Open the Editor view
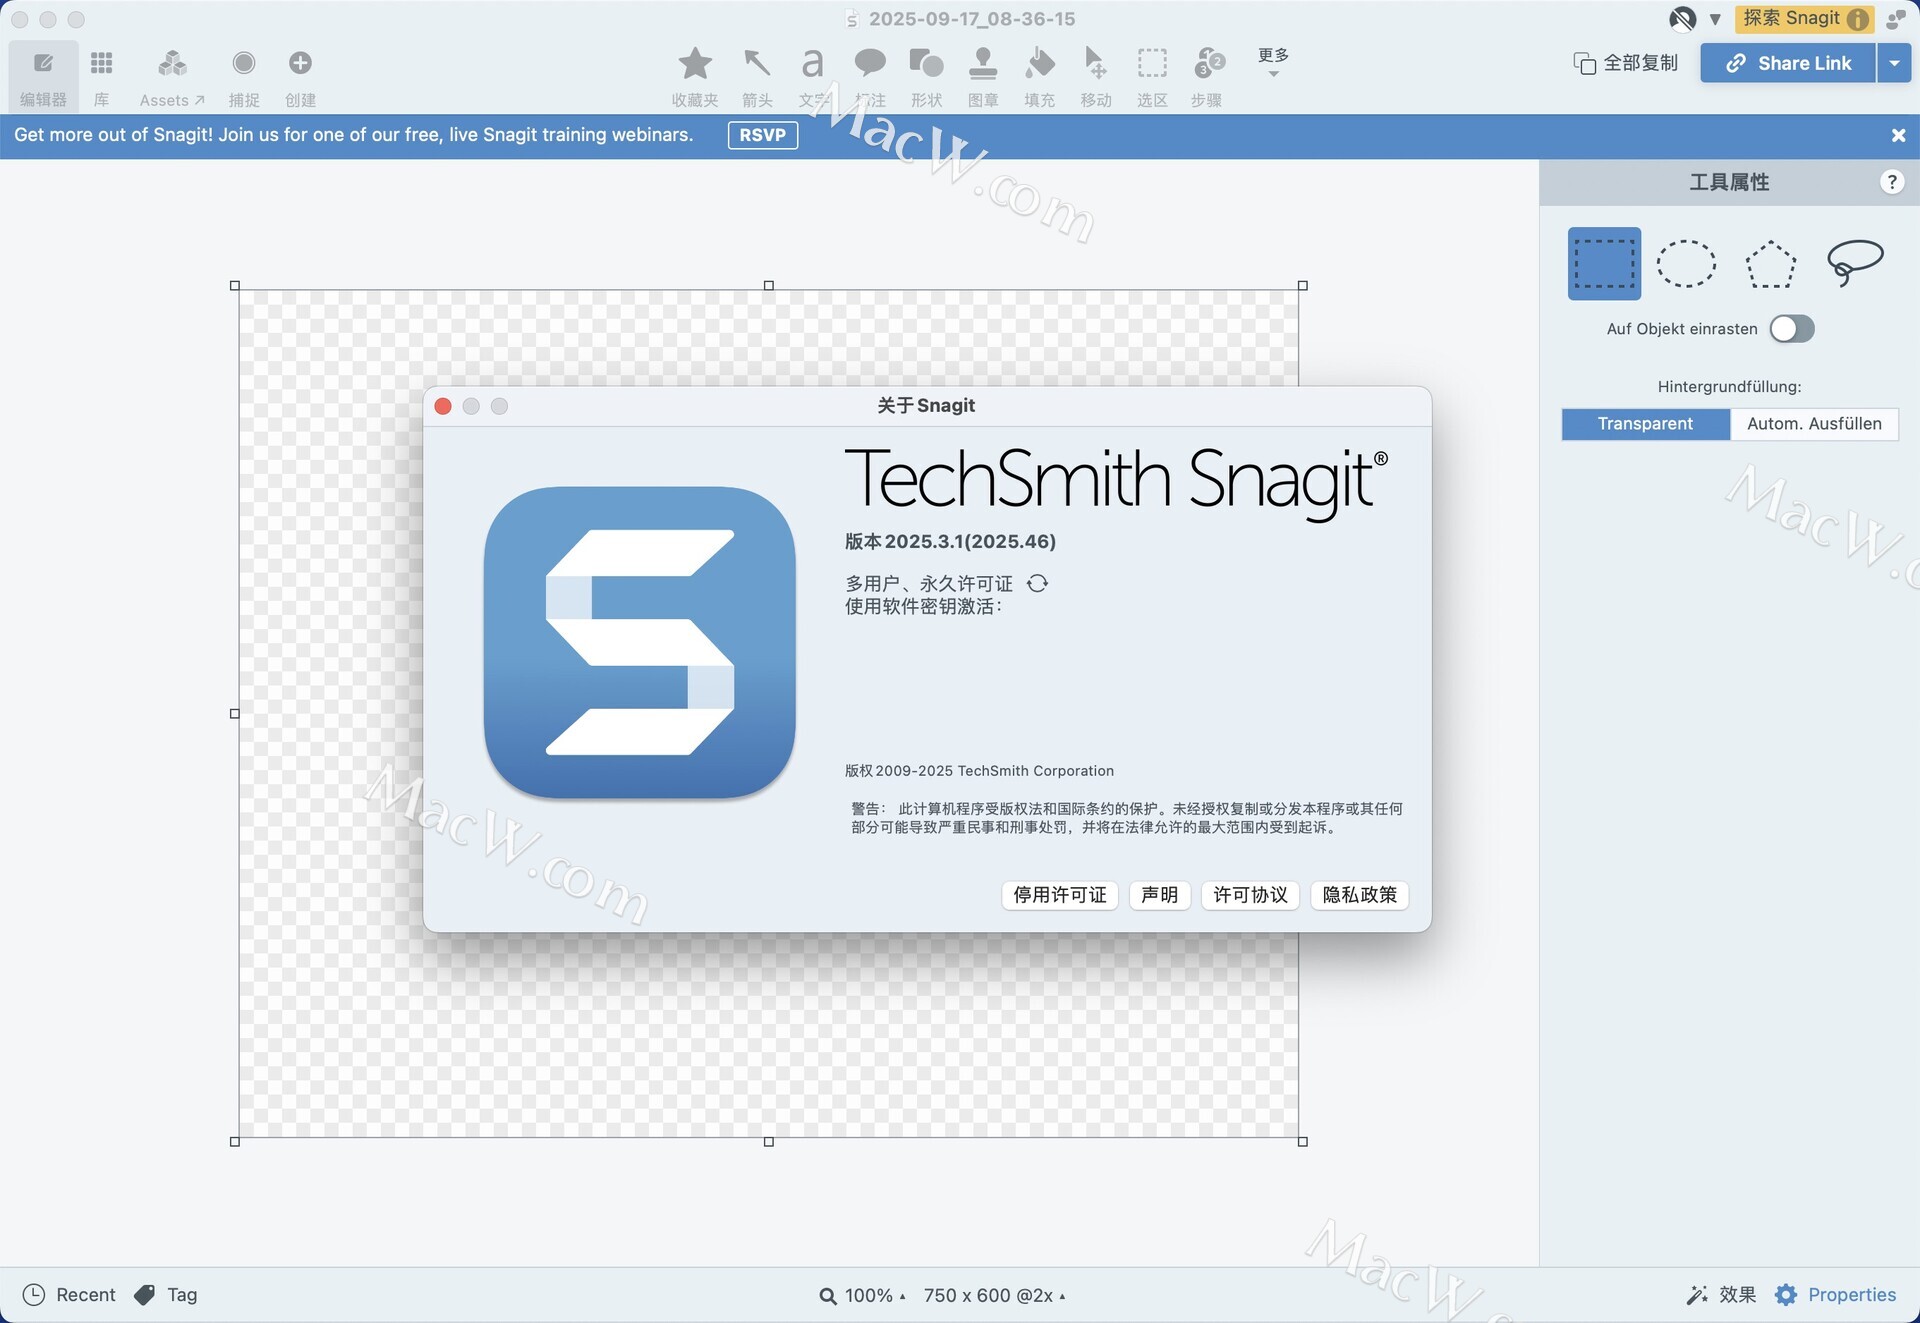Screen dimensions: 1920x1323 tap(43, 76)
